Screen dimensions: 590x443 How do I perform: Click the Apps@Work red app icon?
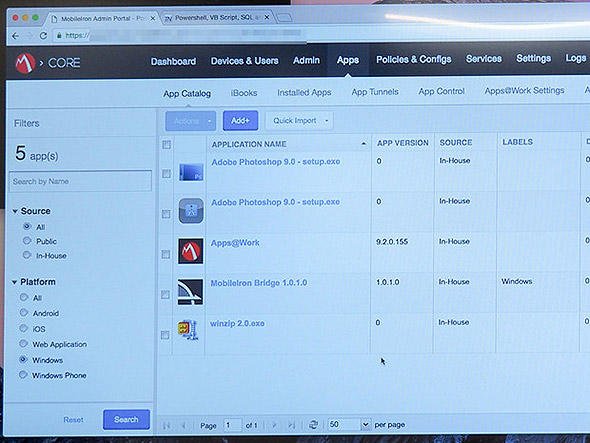tap(191, 251)
